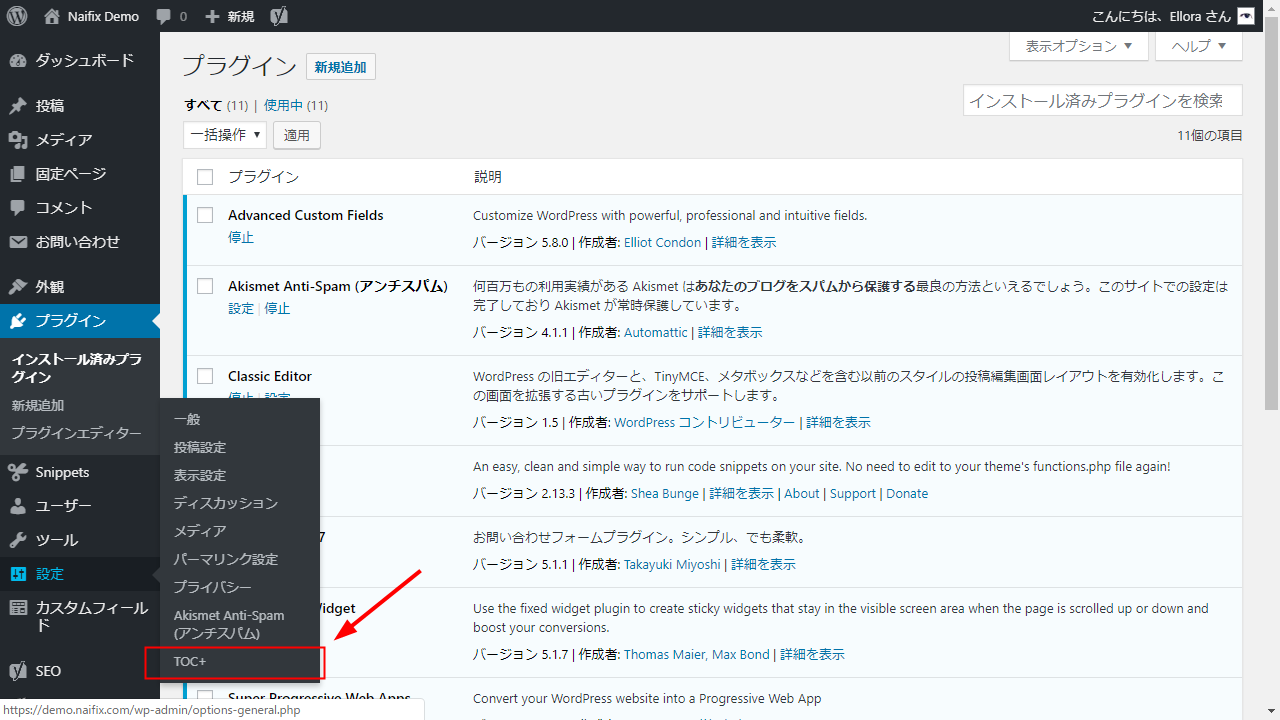Select 表示設定 in settings submenu
The image size is (1280, 720).
point(200,475)
